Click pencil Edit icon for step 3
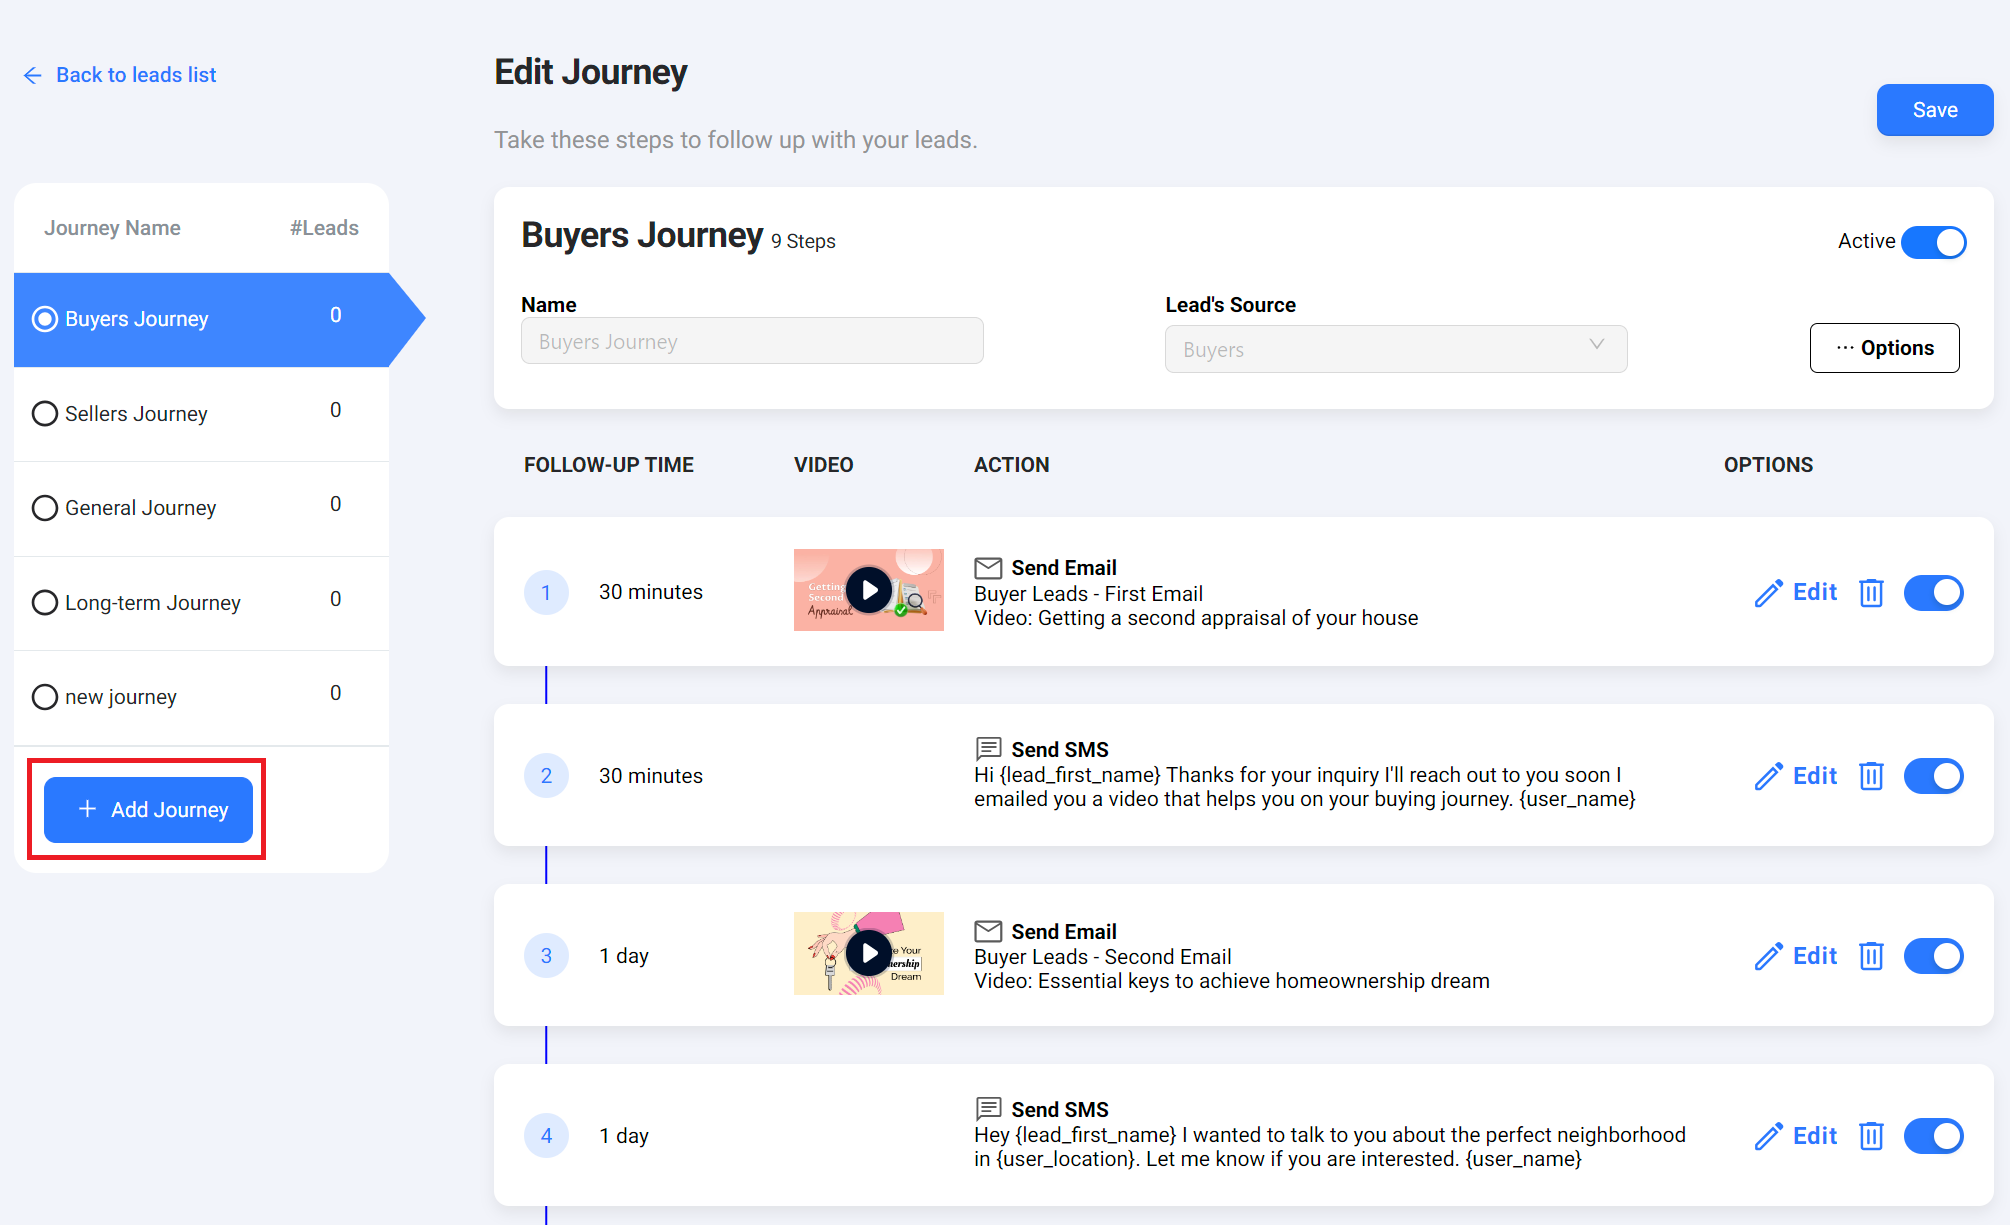The height and width of the screenshot is (1225, 2010). pyautogui.click(x=1768, y=956)
